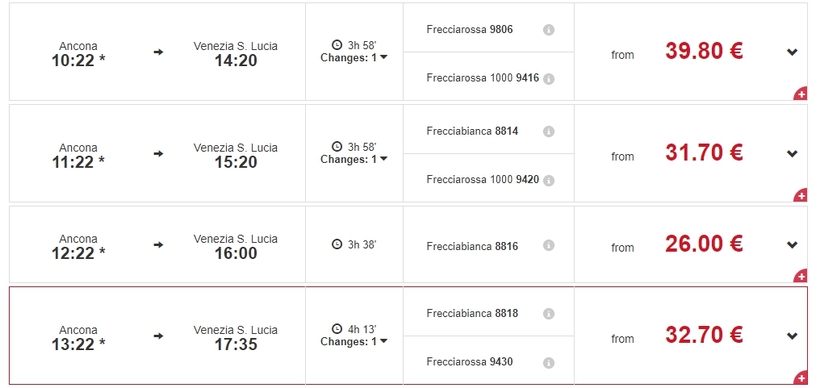Select the 12:22 Ancona departure row

[x=408, y=244]
